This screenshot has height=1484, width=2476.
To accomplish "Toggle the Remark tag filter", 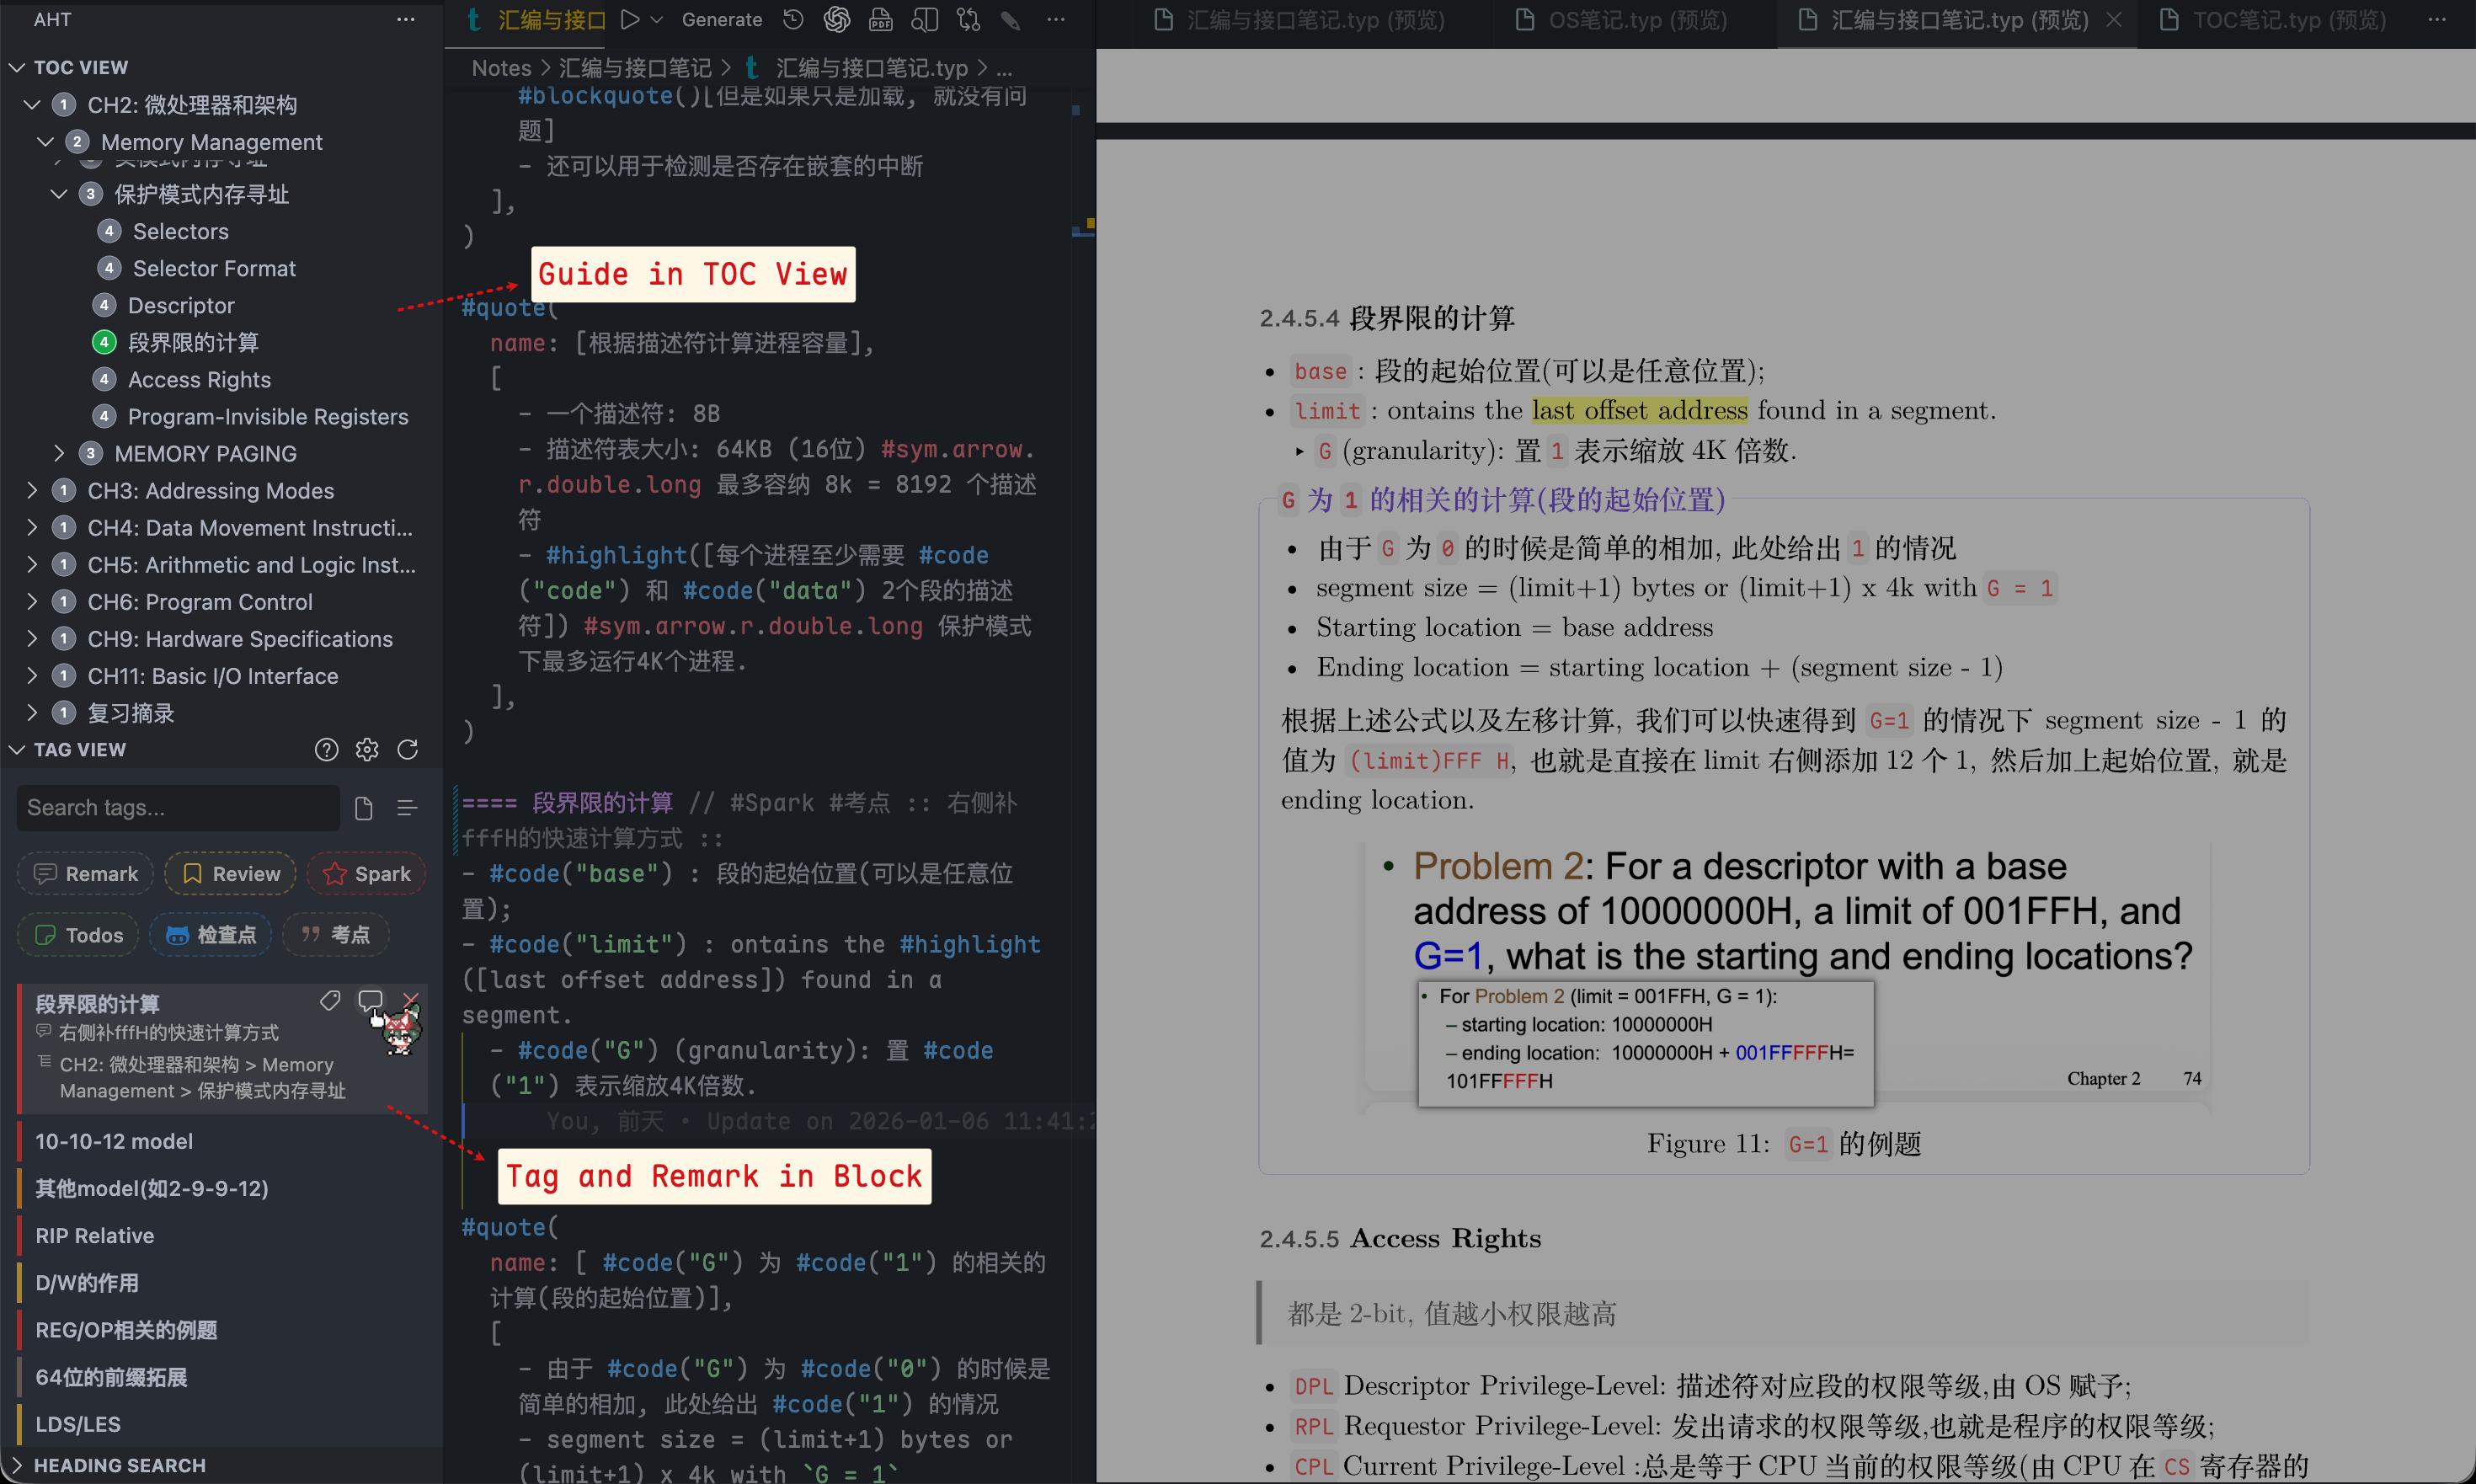I will 86,873.
